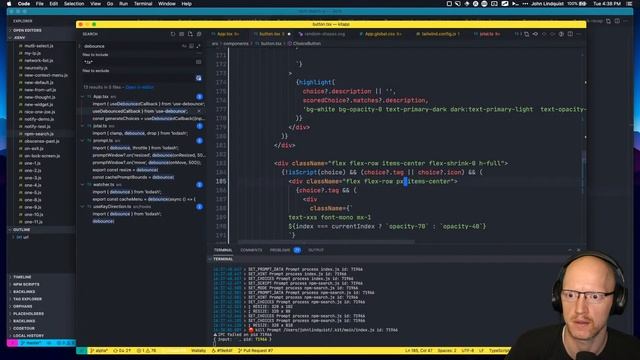Expand the TAG EXPLORER section
The image size is (640, 360).
pos(26,299)
